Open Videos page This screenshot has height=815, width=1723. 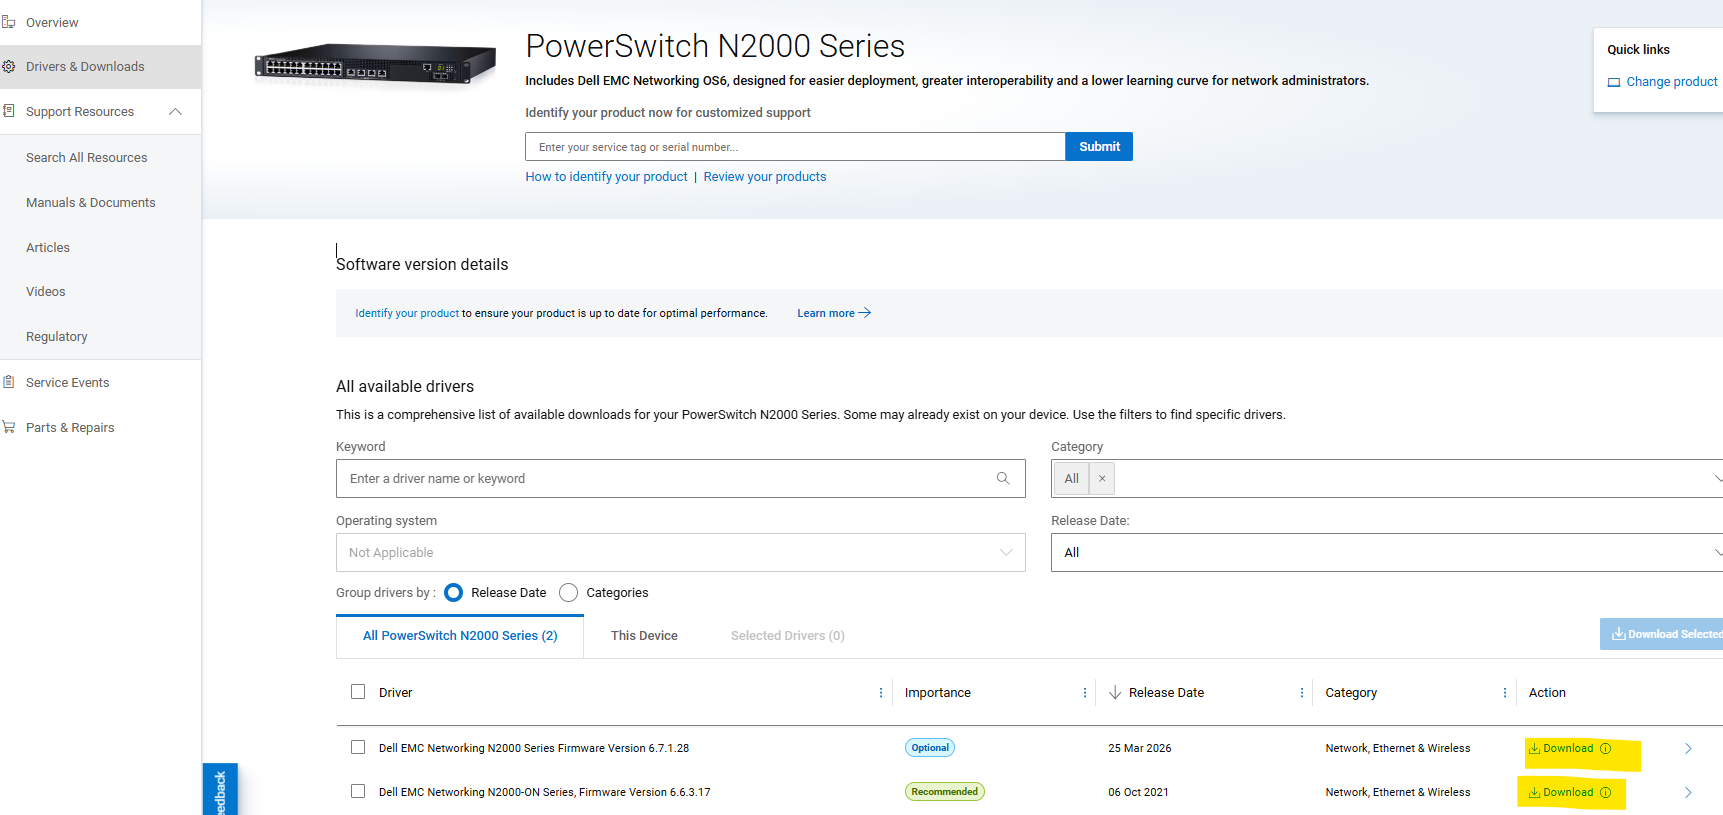pos(46,292)
